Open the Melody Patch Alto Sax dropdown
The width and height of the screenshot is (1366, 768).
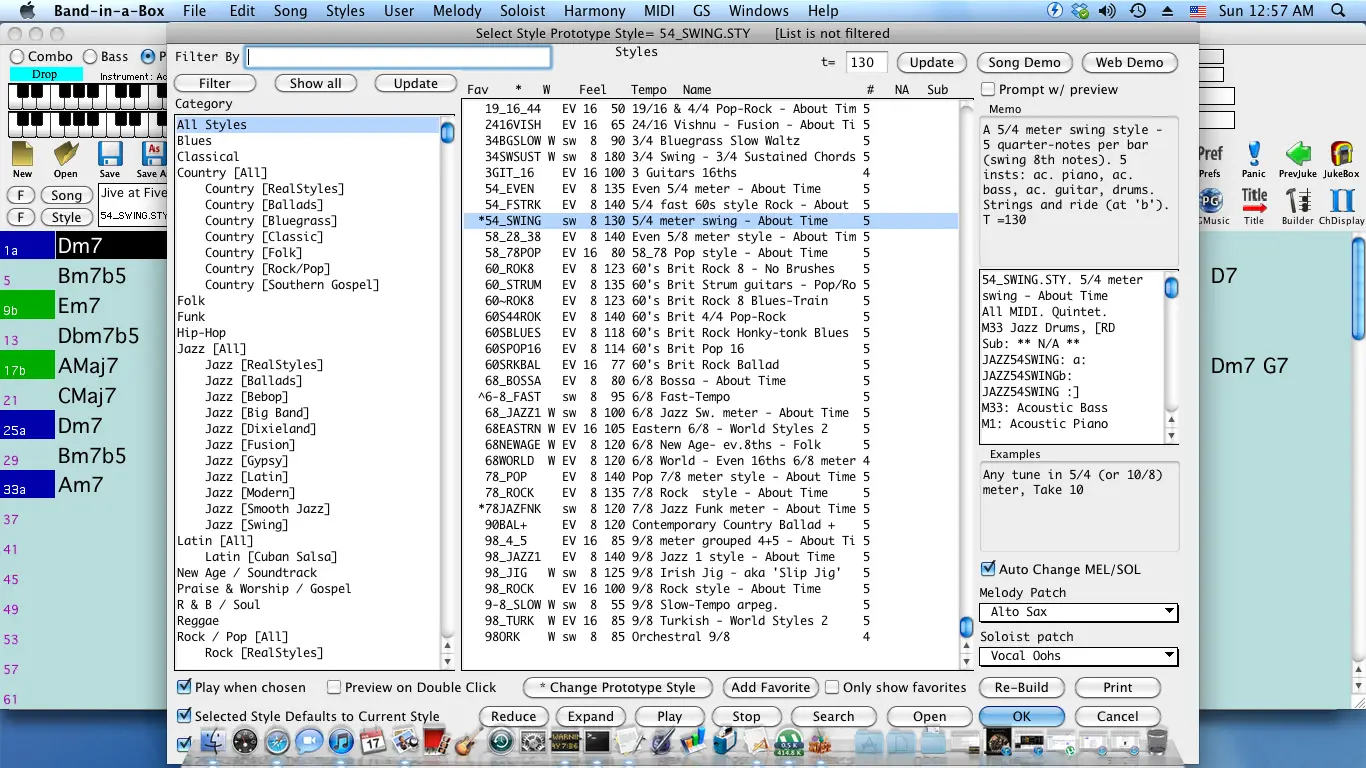point(1079,612)
